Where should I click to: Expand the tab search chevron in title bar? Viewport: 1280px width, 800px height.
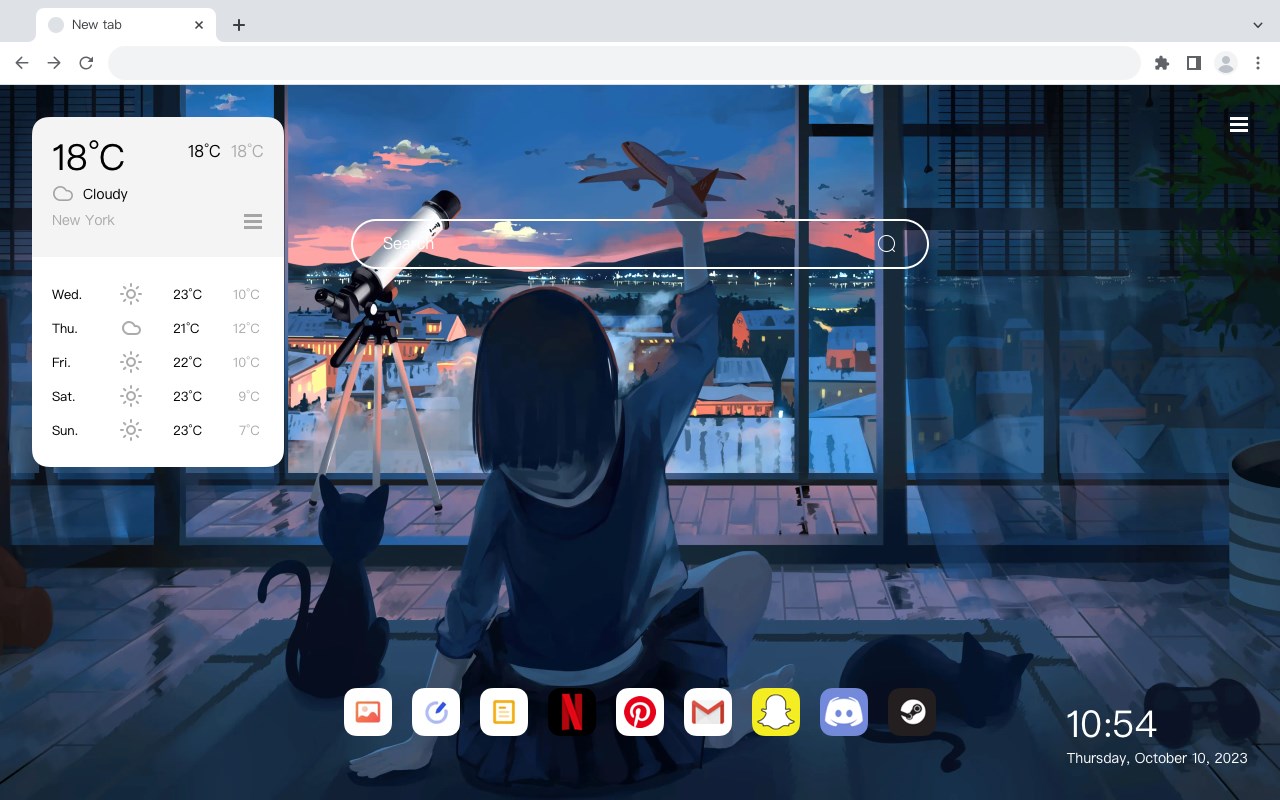[1257, 25]
